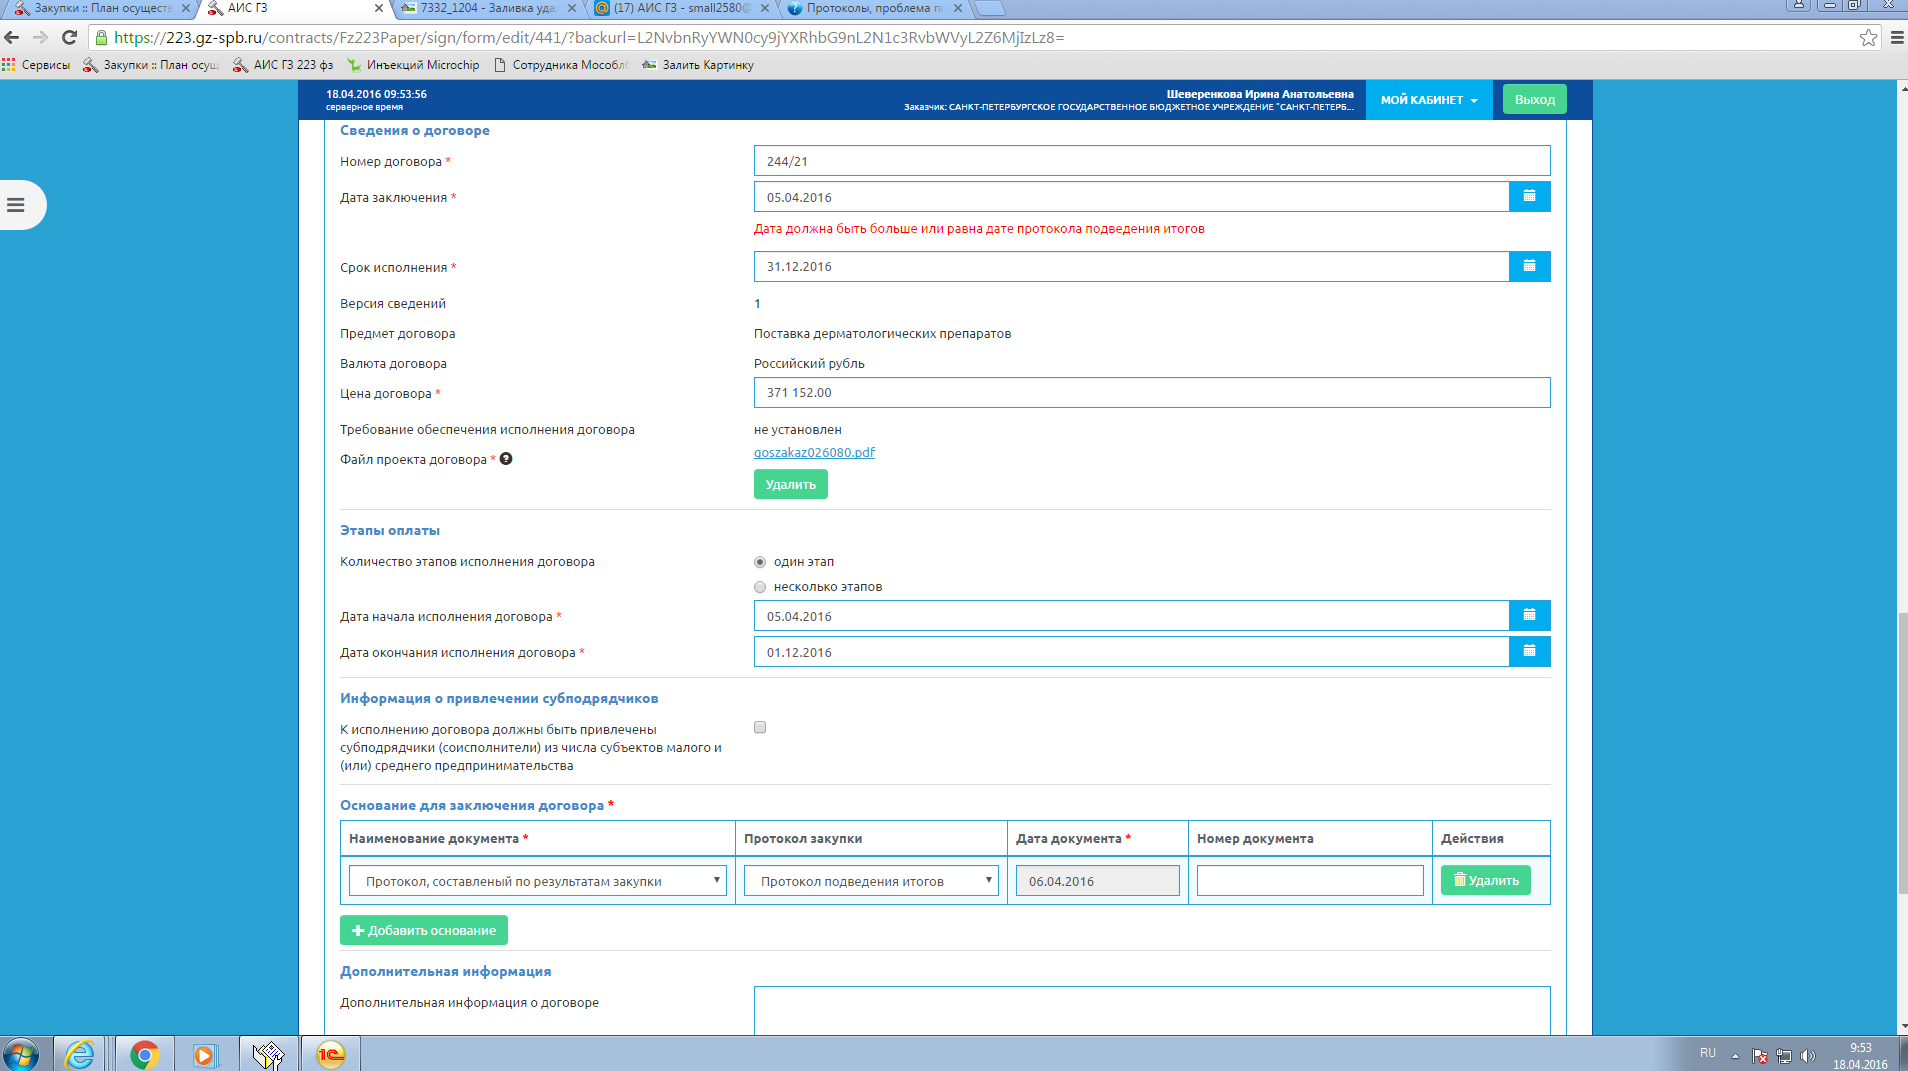Open the media player taskbar icon

click(x=205, y=1054)
